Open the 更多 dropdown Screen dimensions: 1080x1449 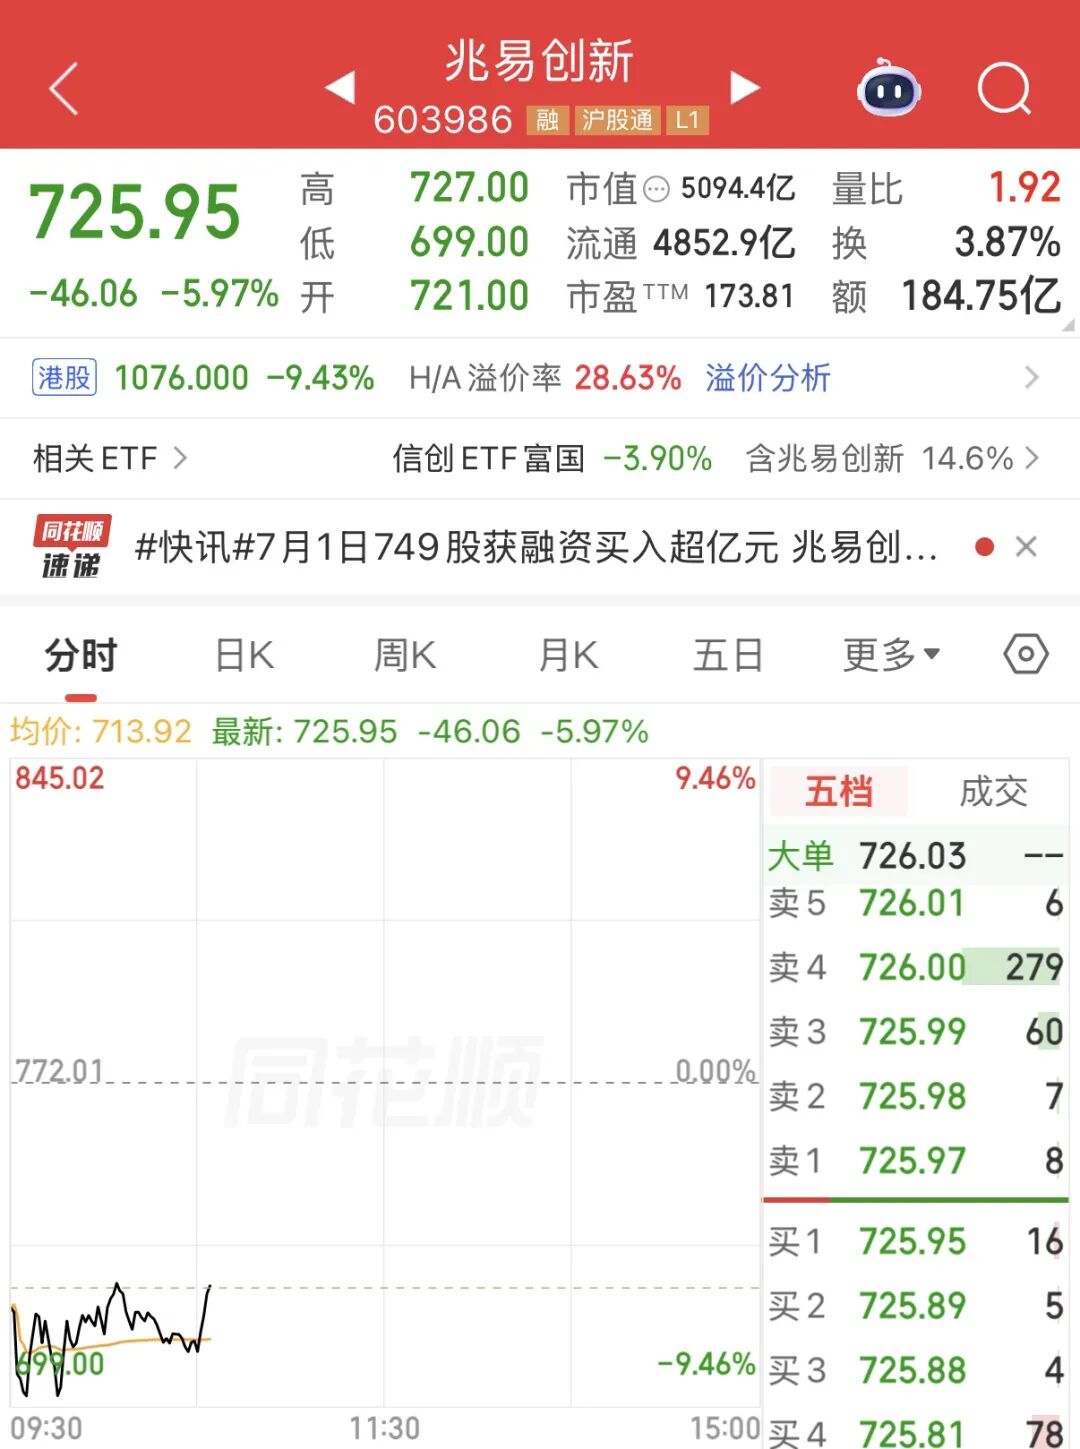click(891, 655)
